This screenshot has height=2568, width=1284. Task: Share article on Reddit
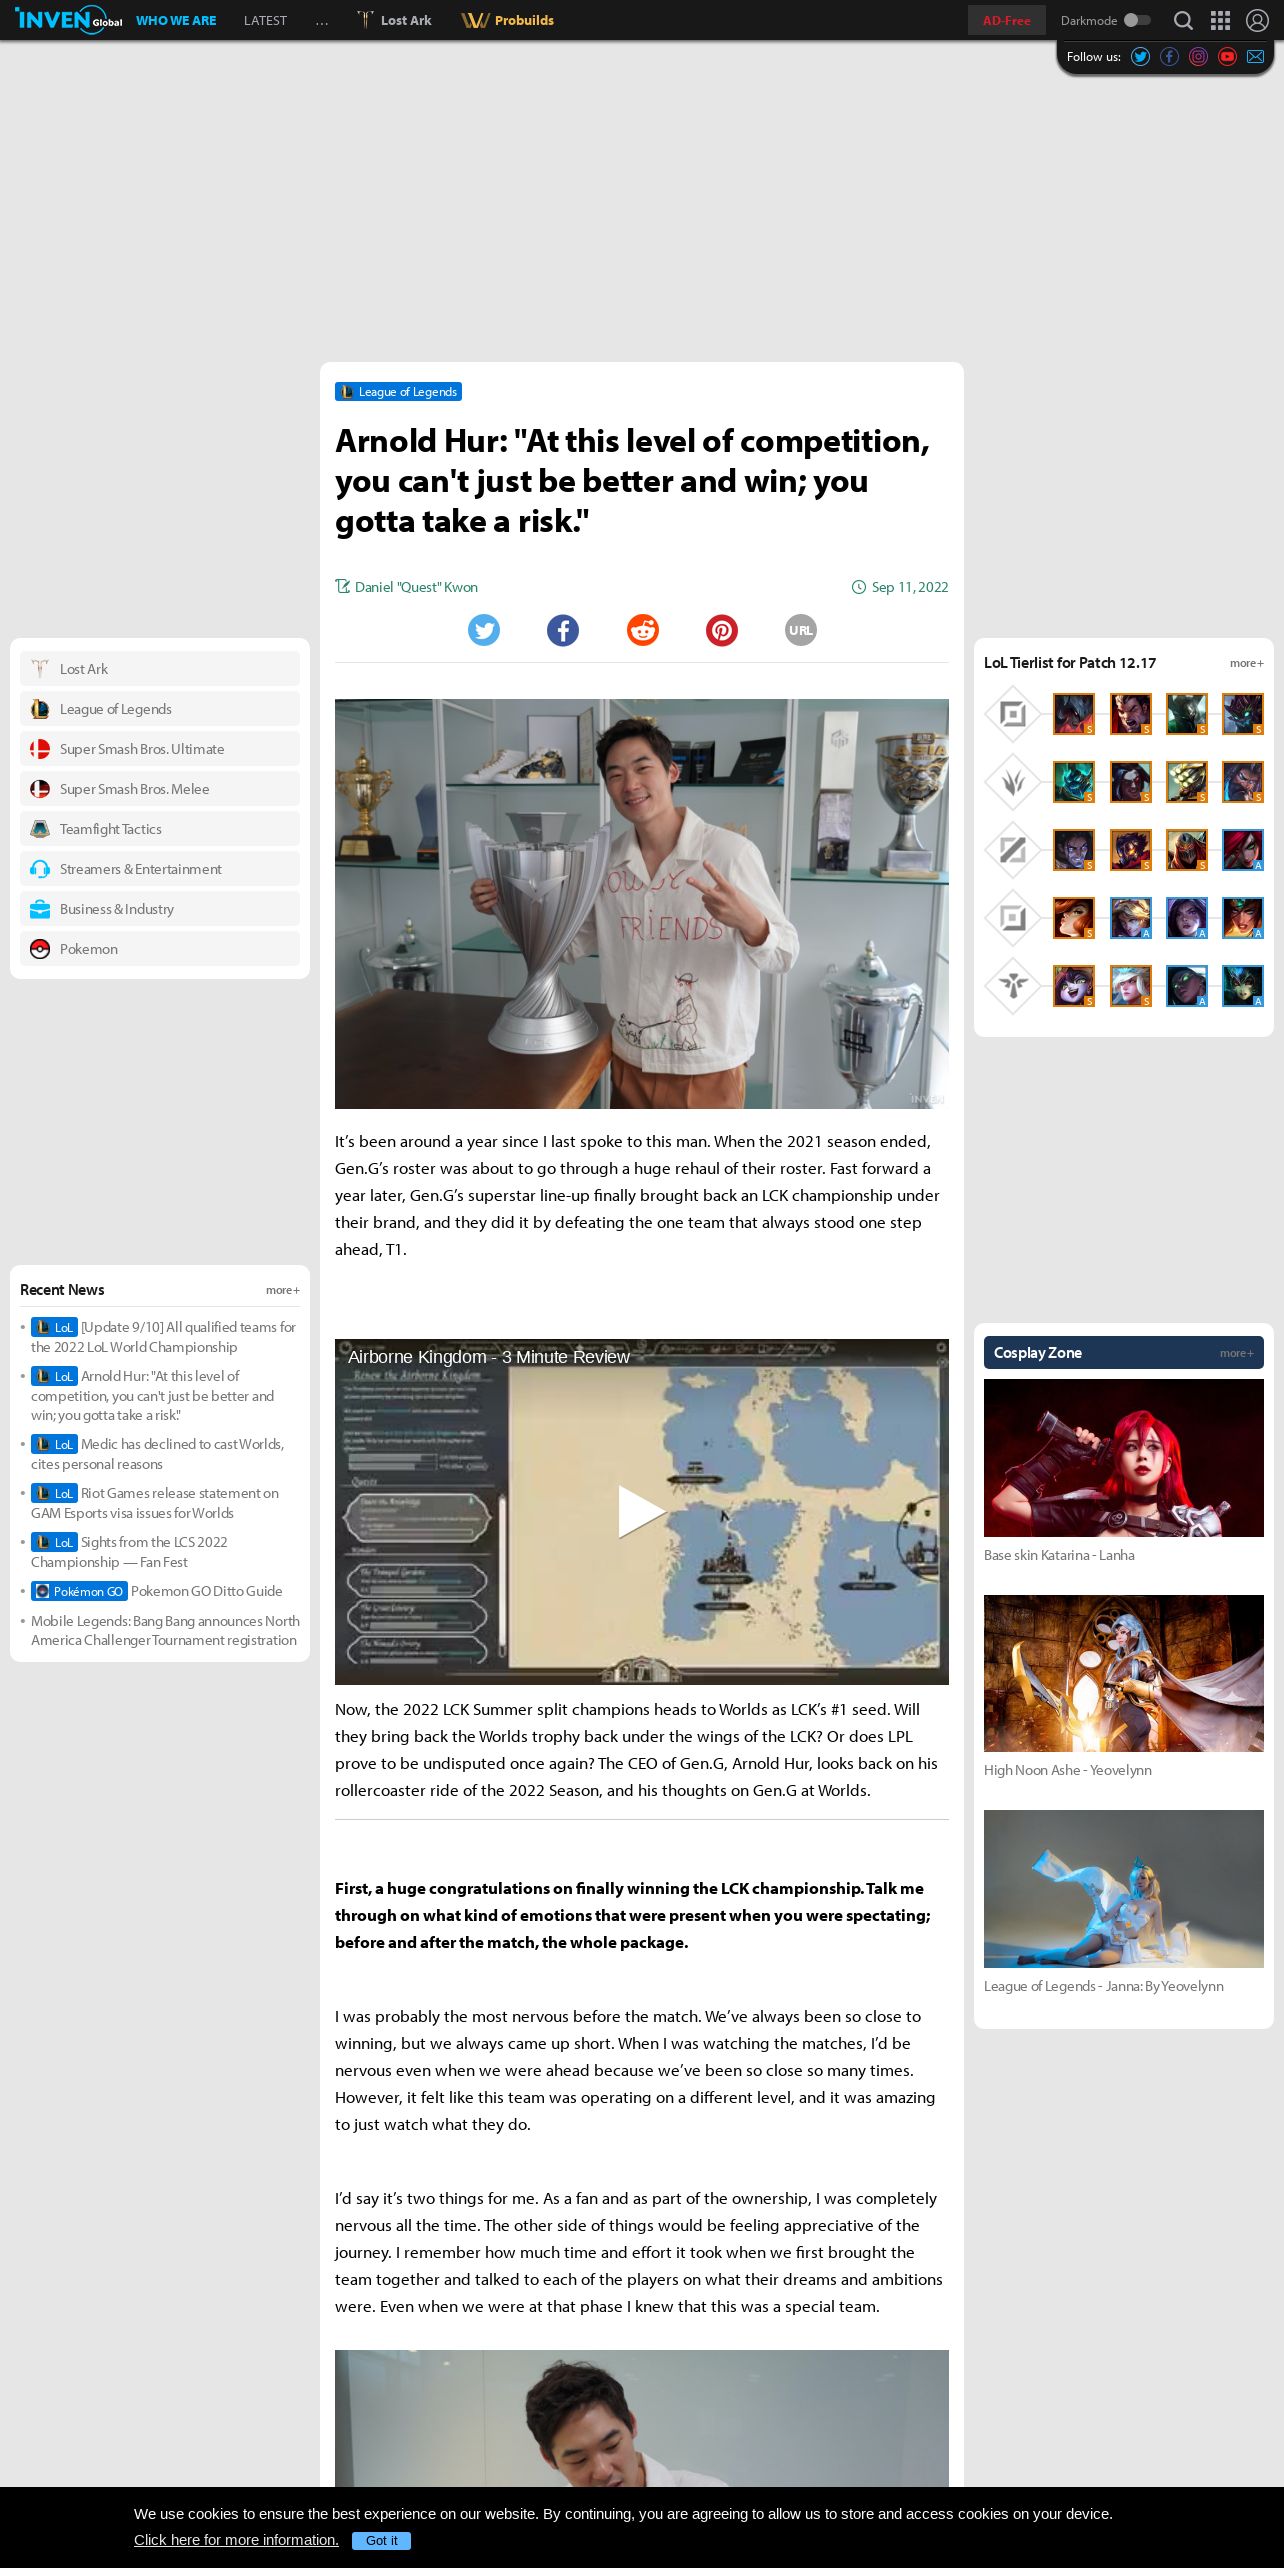[643, 630]
